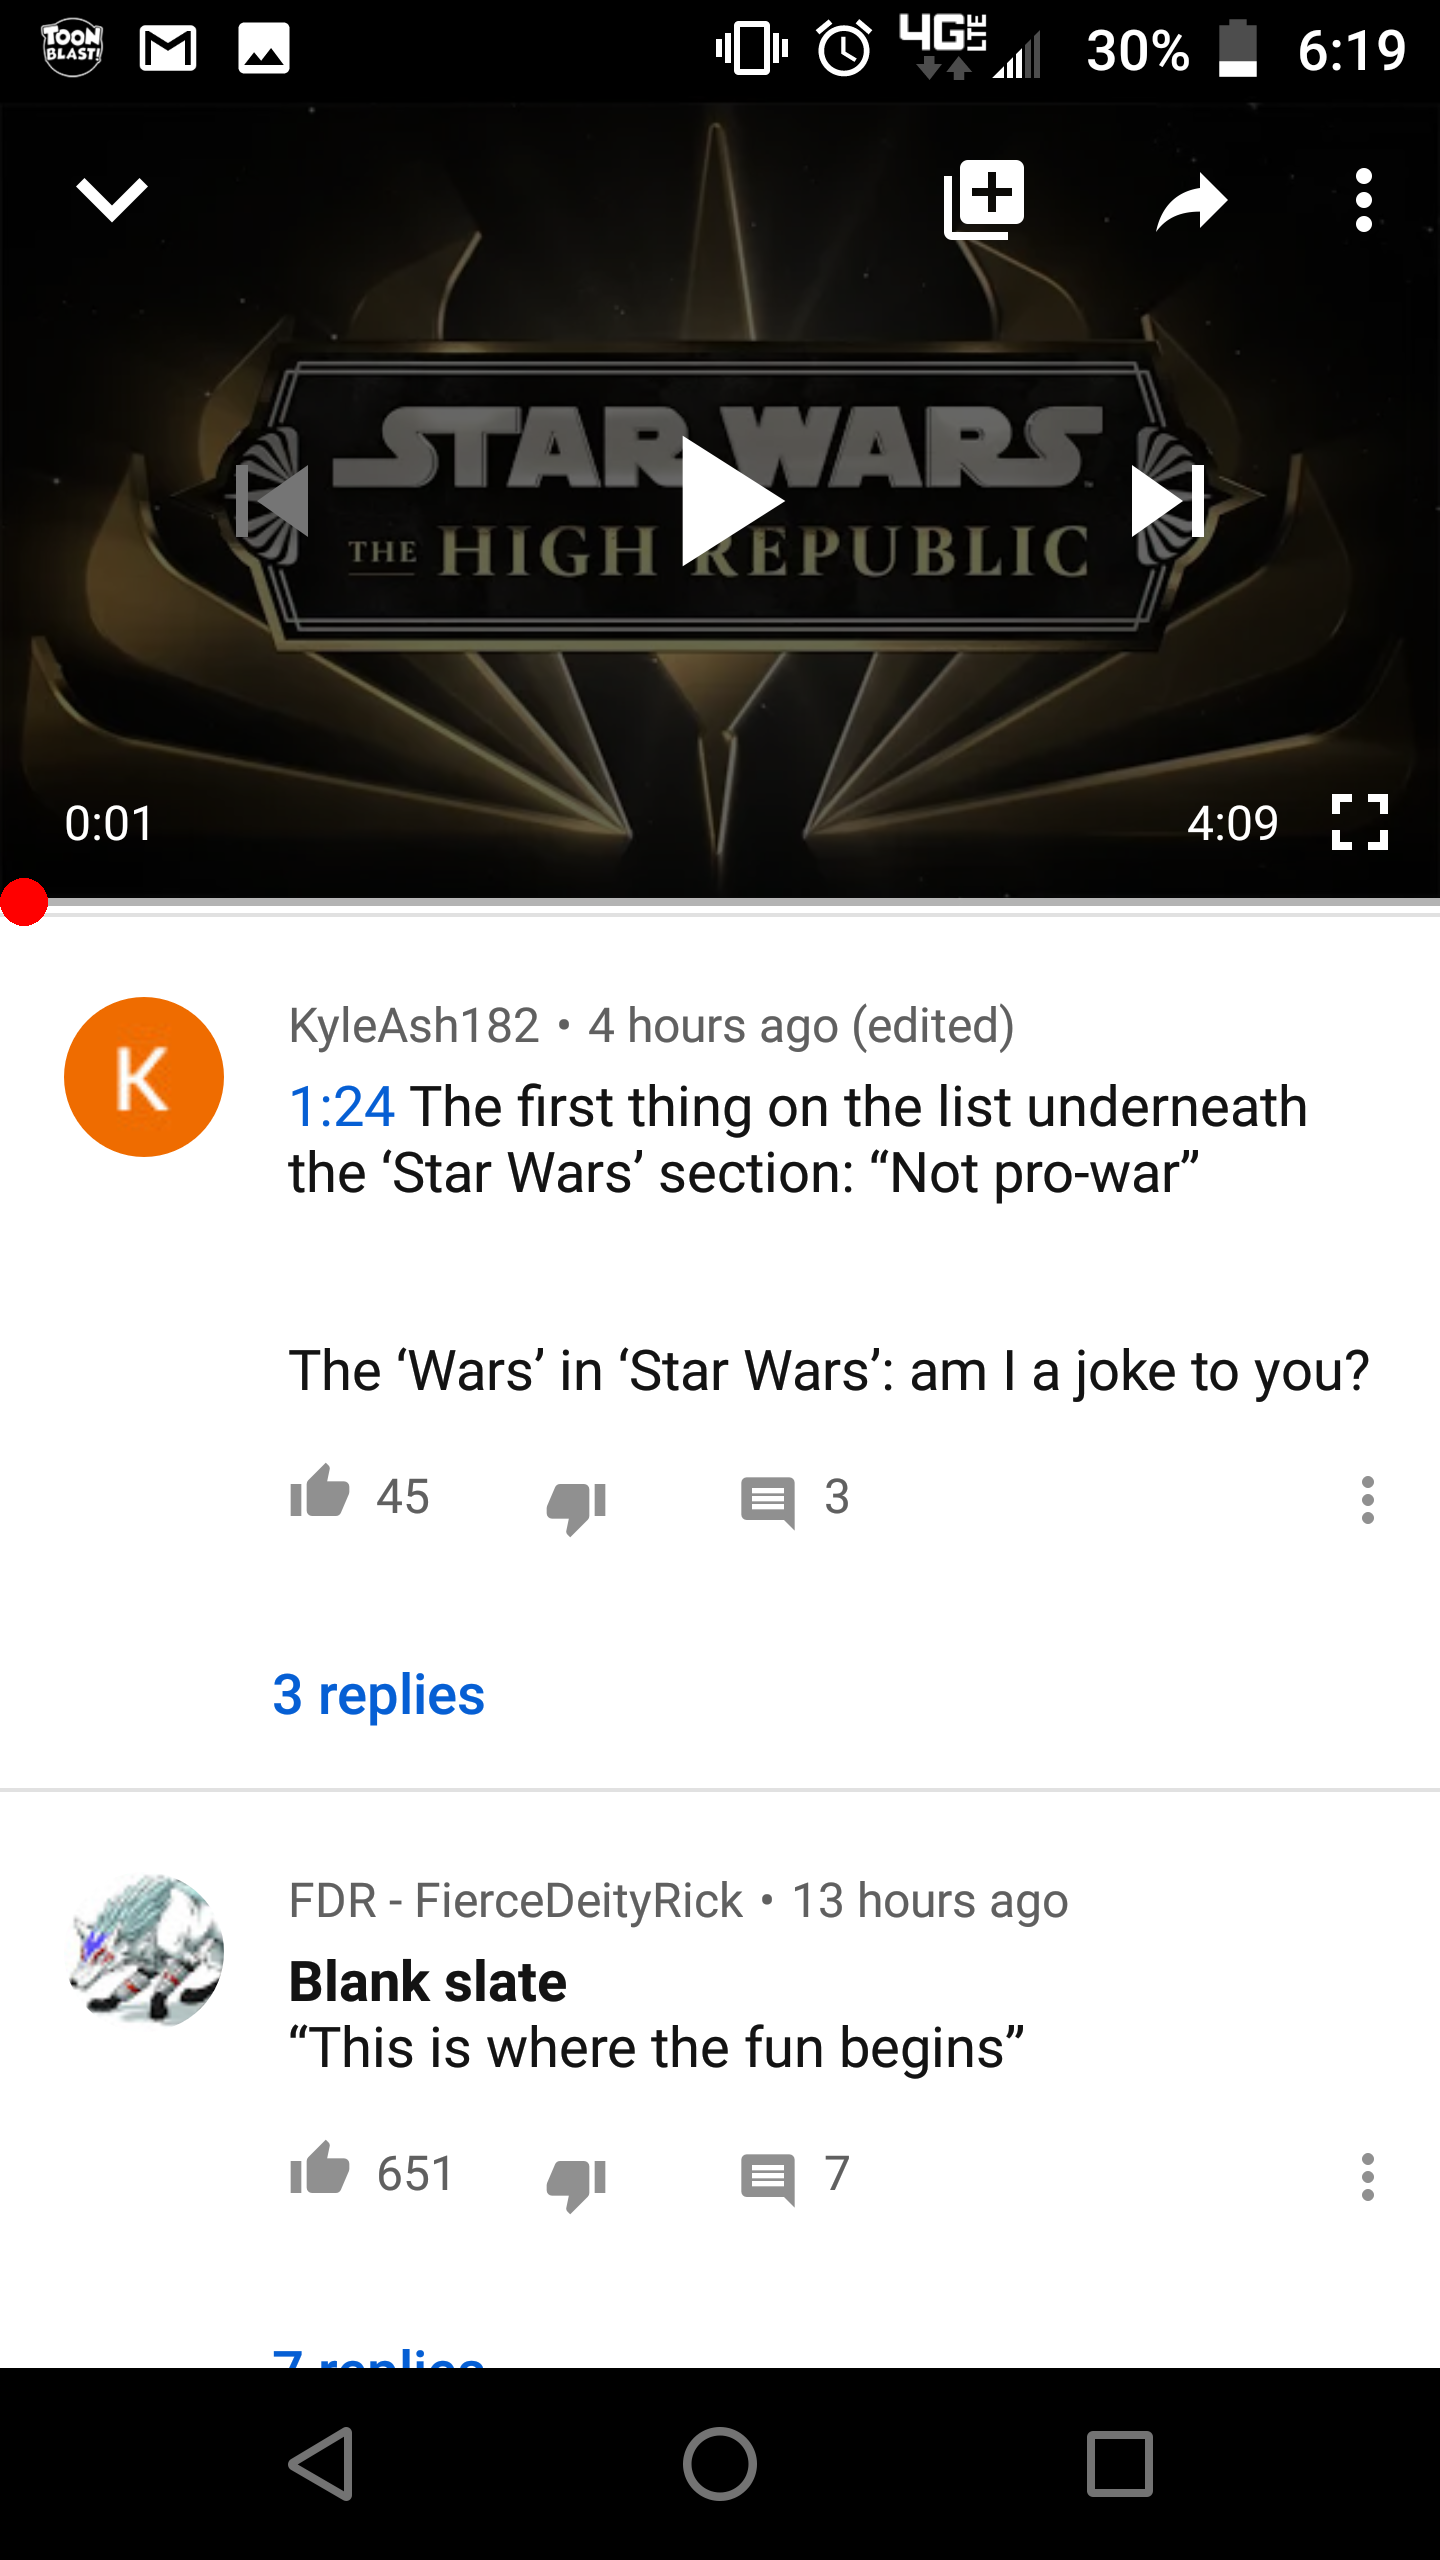Open reply icon on FierceDeityRick's comment
This screenshot has height=2560, width=1440.
pyautogui.click(x=768, y=2179)
